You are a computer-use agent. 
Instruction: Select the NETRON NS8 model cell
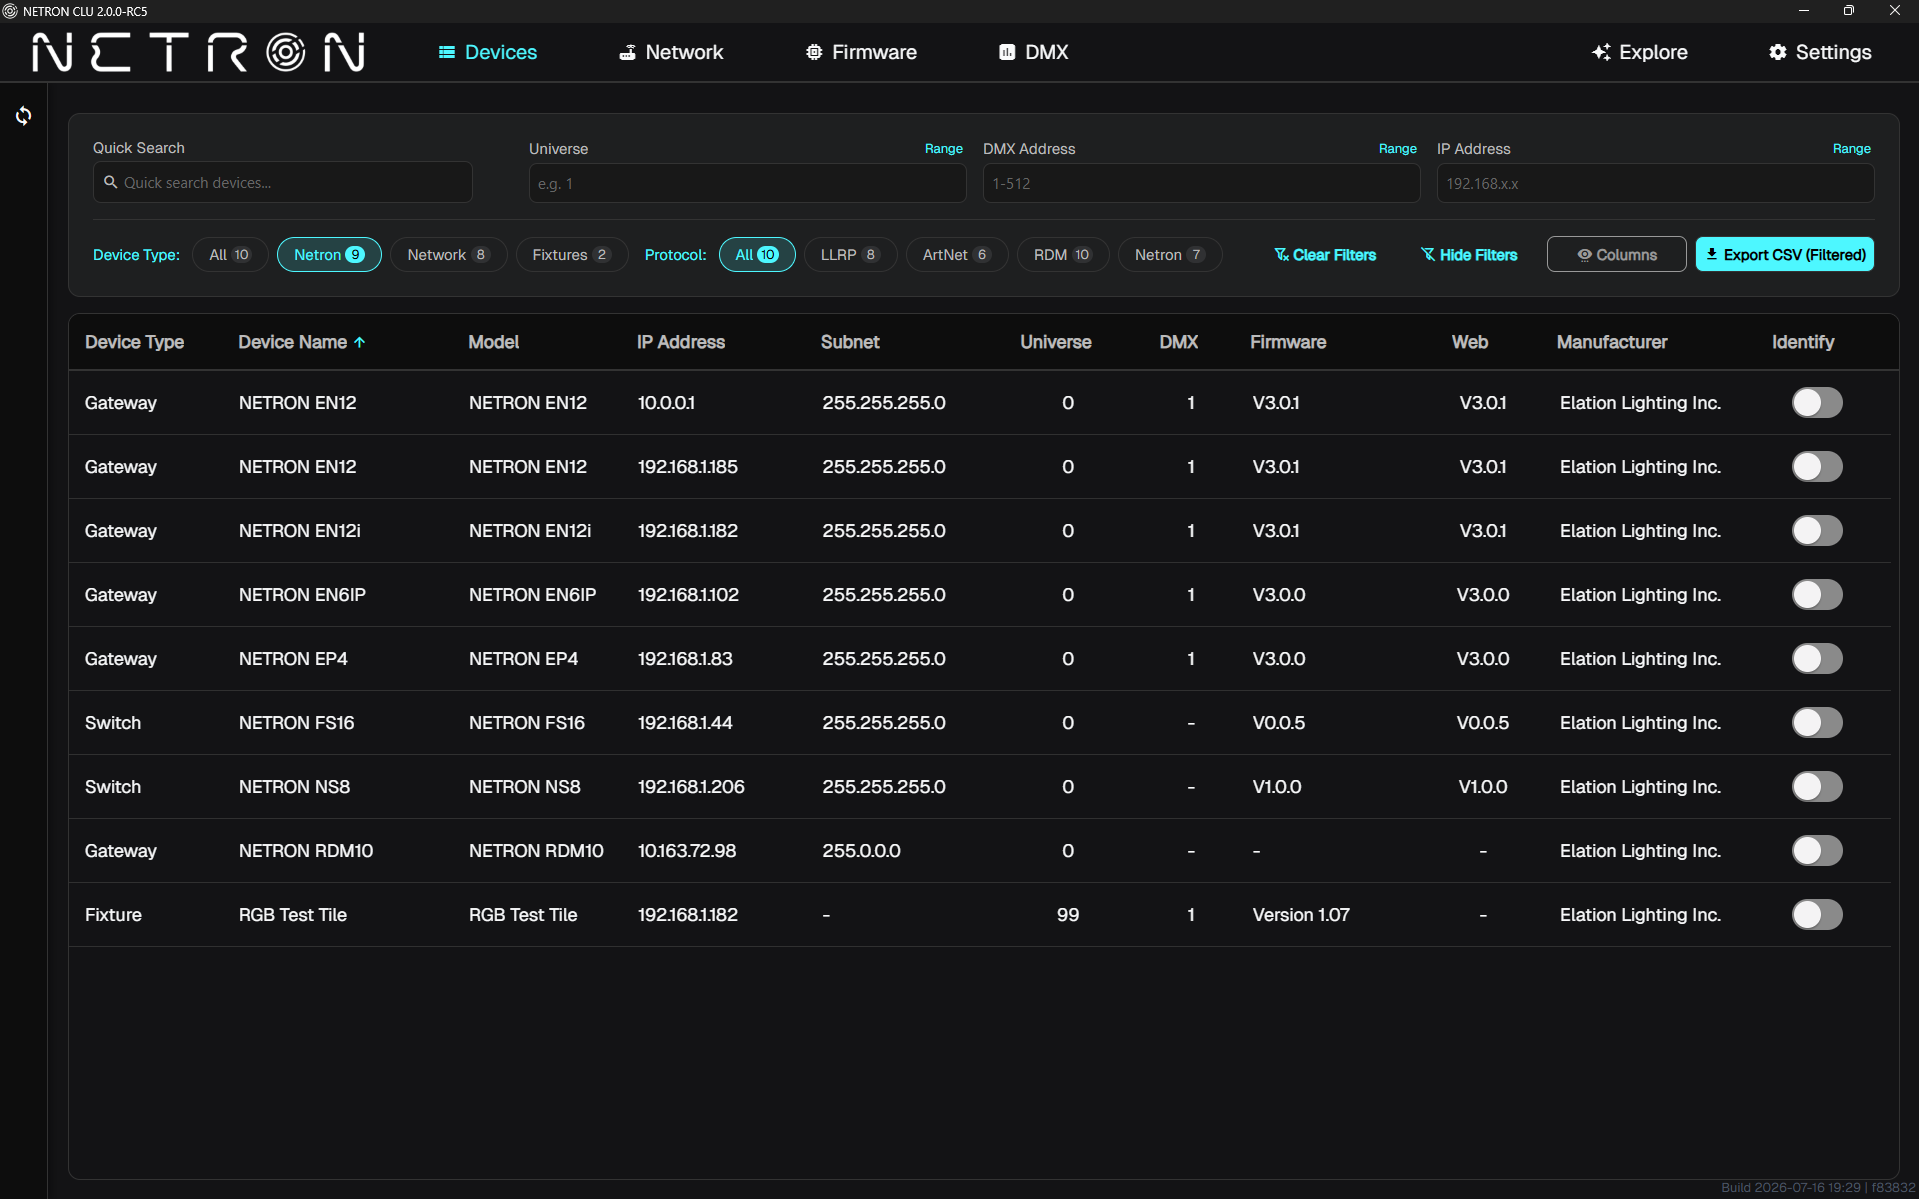click(x=524, y=787)
